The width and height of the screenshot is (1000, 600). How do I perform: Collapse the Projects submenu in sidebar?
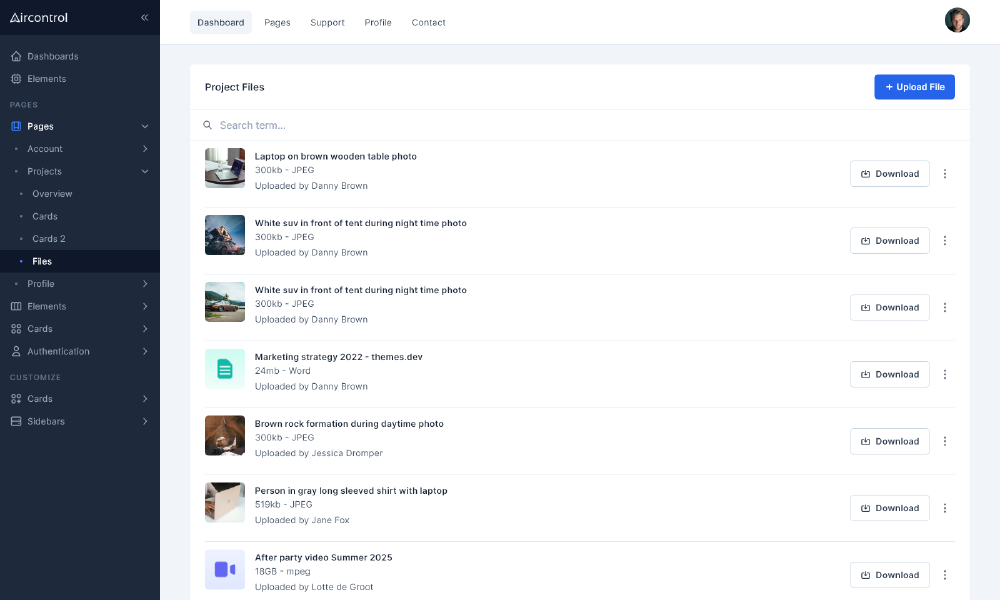click(x=145, y=172)
